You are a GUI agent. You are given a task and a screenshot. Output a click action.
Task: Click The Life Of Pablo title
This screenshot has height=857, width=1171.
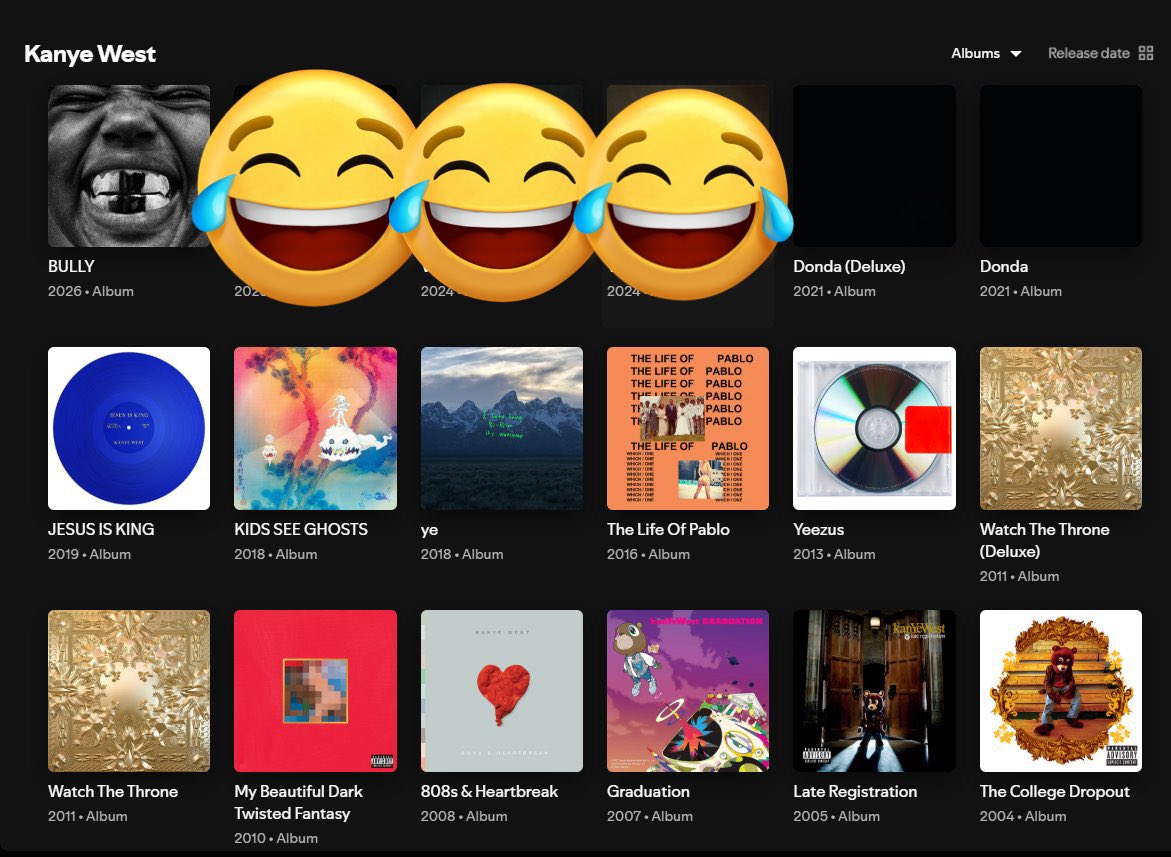668,529
